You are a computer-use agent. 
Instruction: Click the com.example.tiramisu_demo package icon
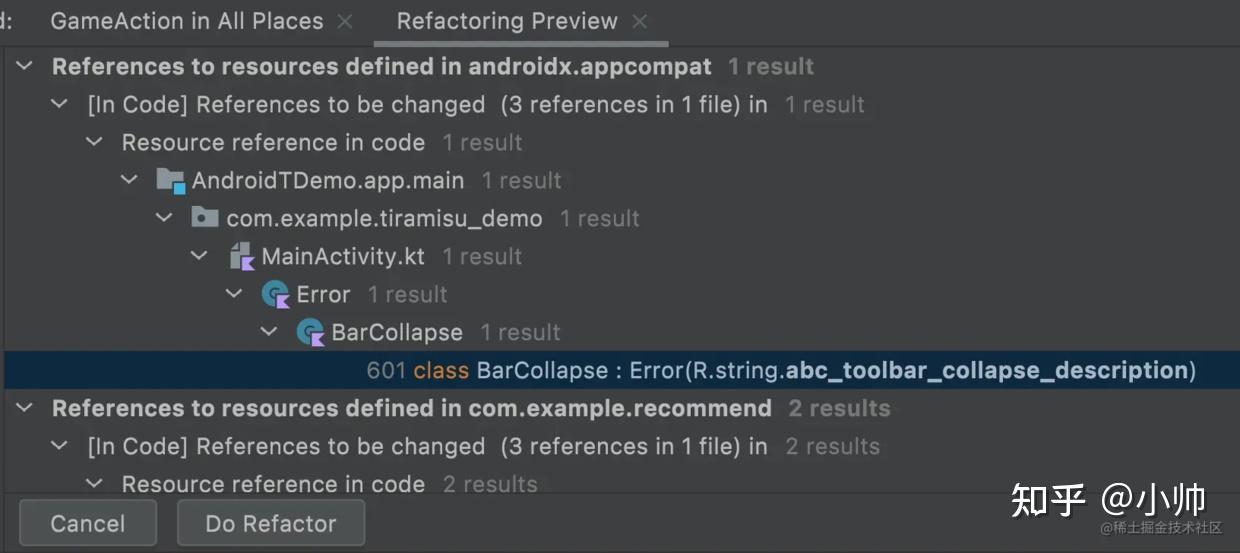(205, 218)
